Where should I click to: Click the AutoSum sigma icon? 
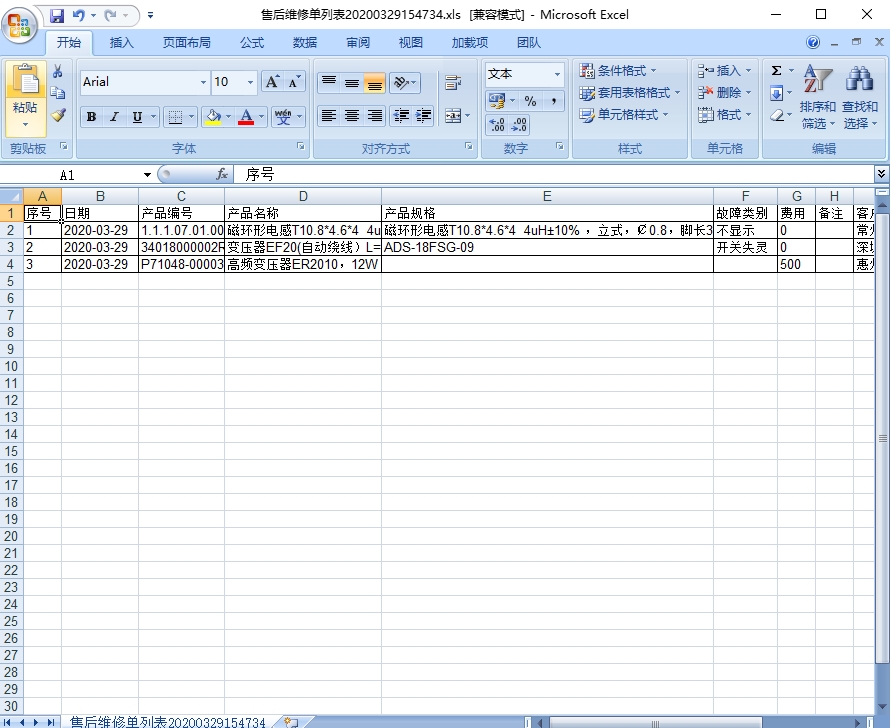777,71
